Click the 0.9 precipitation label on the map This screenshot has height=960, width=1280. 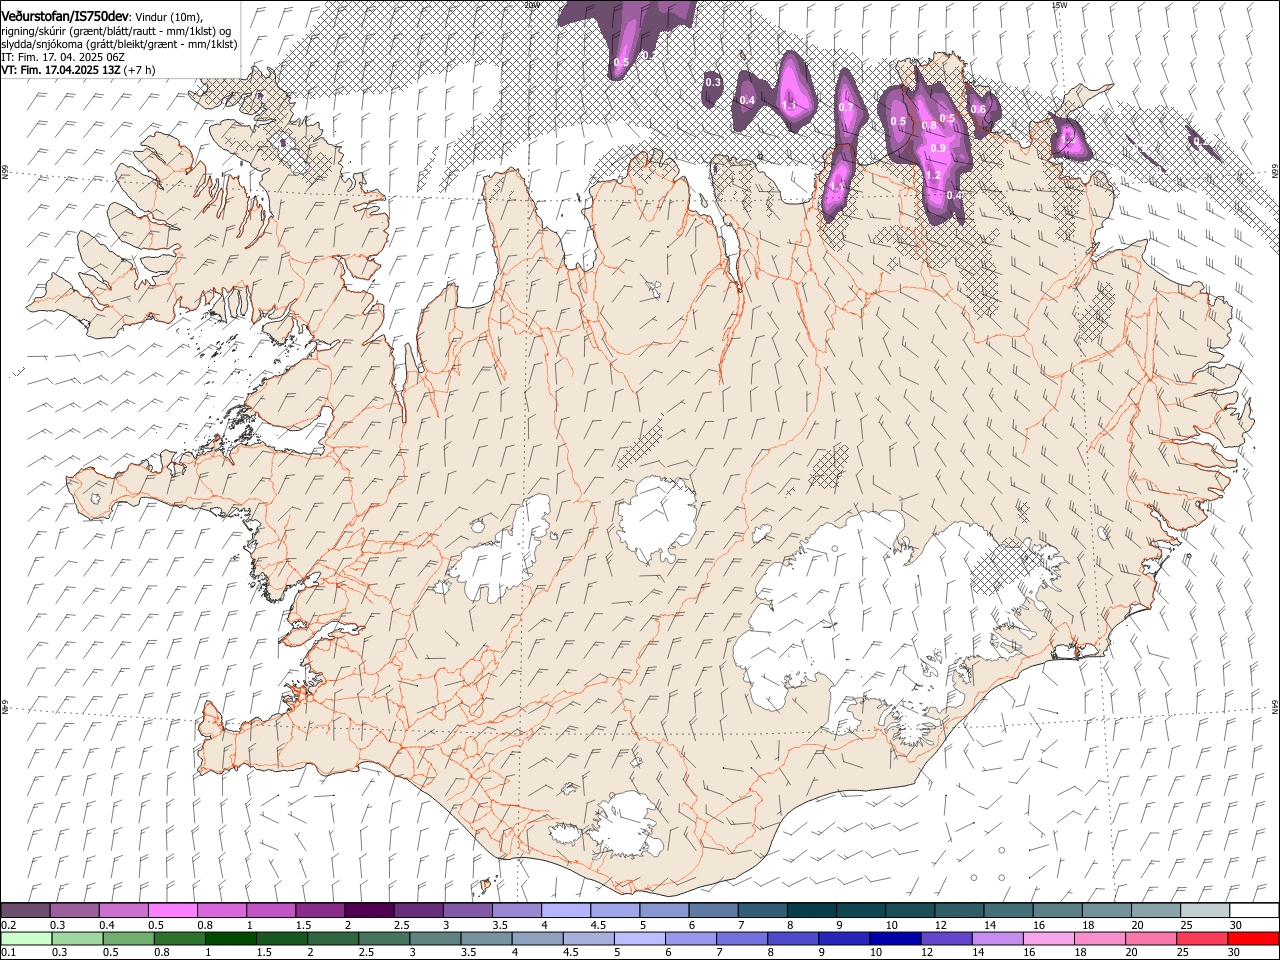(x=938, y=148)
